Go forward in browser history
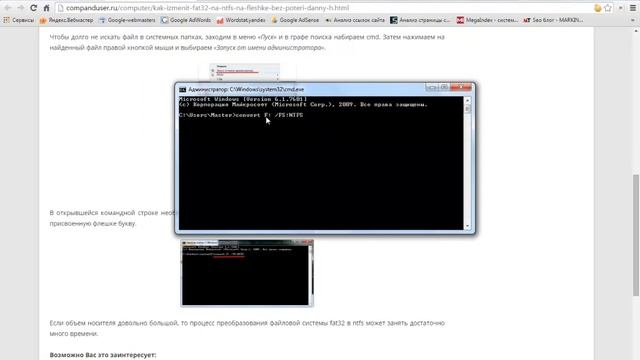This screenshot has height=360, width=640. pos(21,8)
